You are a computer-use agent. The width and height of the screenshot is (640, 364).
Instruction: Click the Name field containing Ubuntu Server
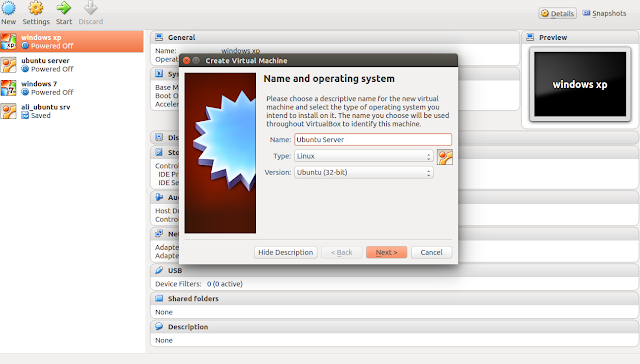(x=373, y=140)
